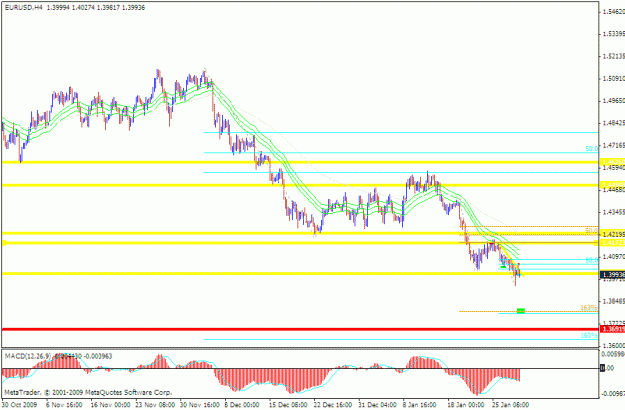Click price axis value 1.42195
Image resolution: width=625 pixels, height=410 pixels.
614,234
